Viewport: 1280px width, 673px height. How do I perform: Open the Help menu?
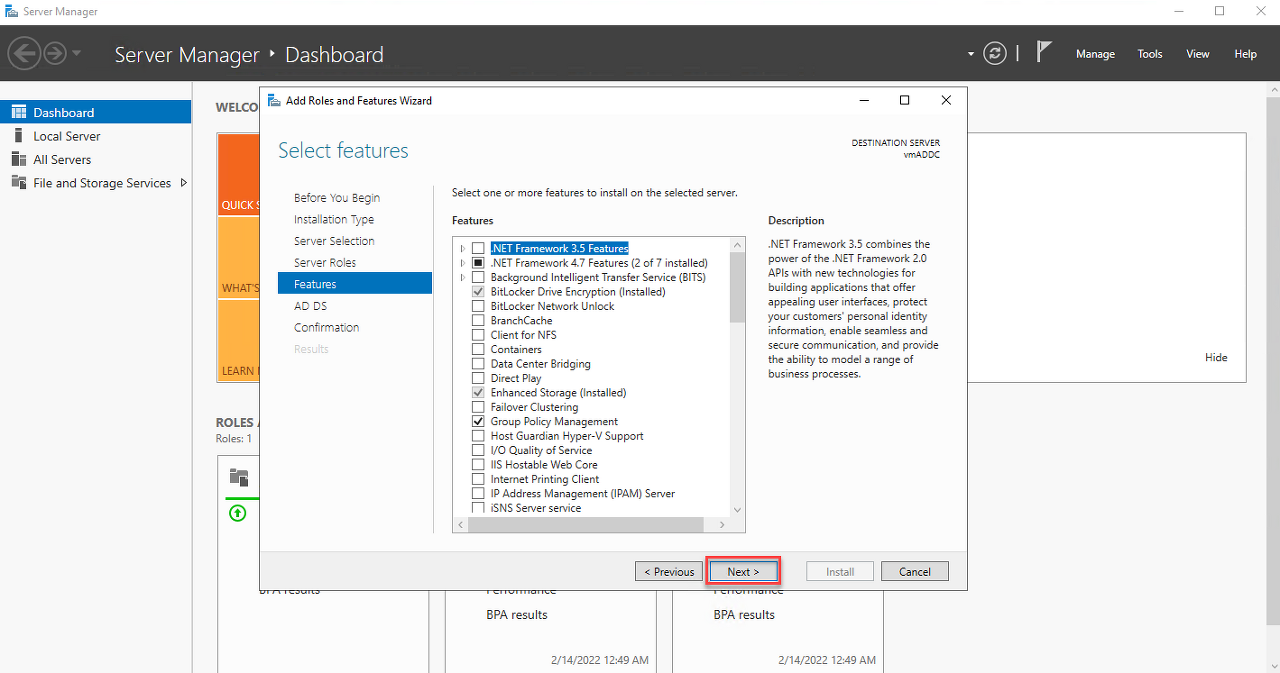click(x=1245, y=54)
